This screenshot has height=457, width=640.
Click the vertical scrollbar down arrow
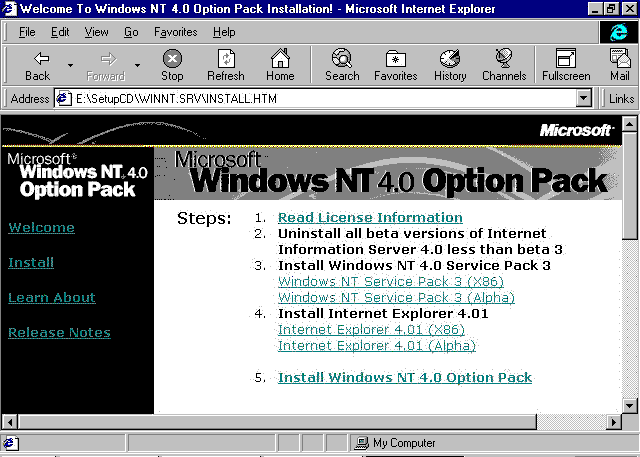[630, 405]
